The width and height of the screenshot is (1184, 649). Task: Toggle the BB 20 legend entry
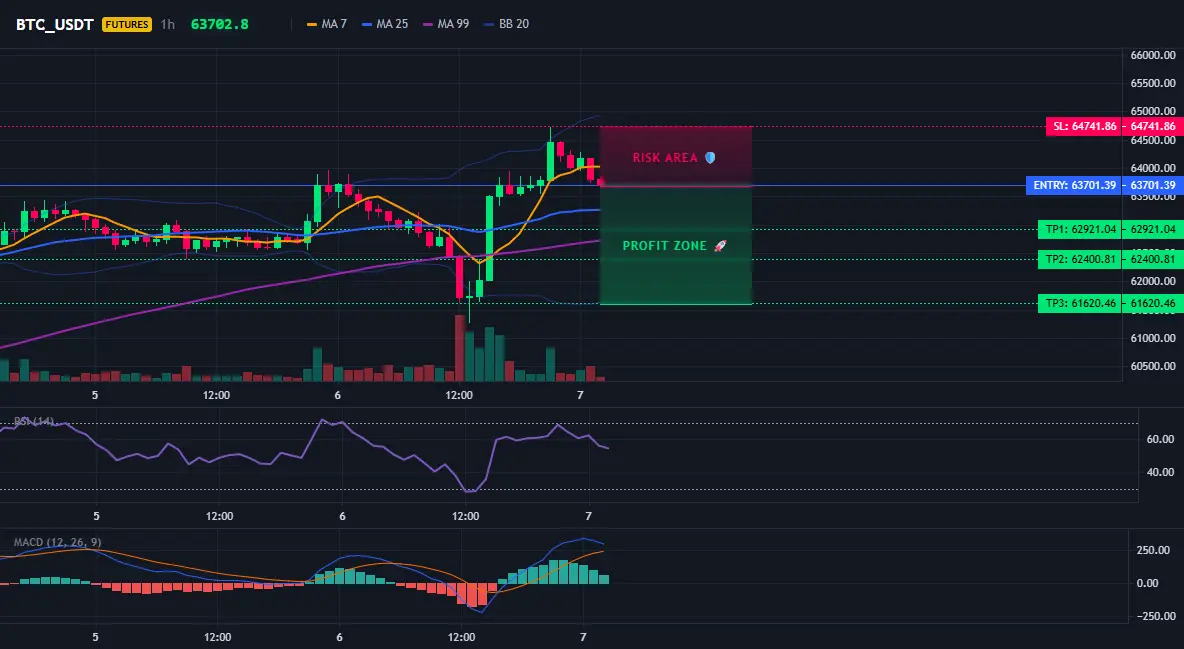tap(507, 24)
